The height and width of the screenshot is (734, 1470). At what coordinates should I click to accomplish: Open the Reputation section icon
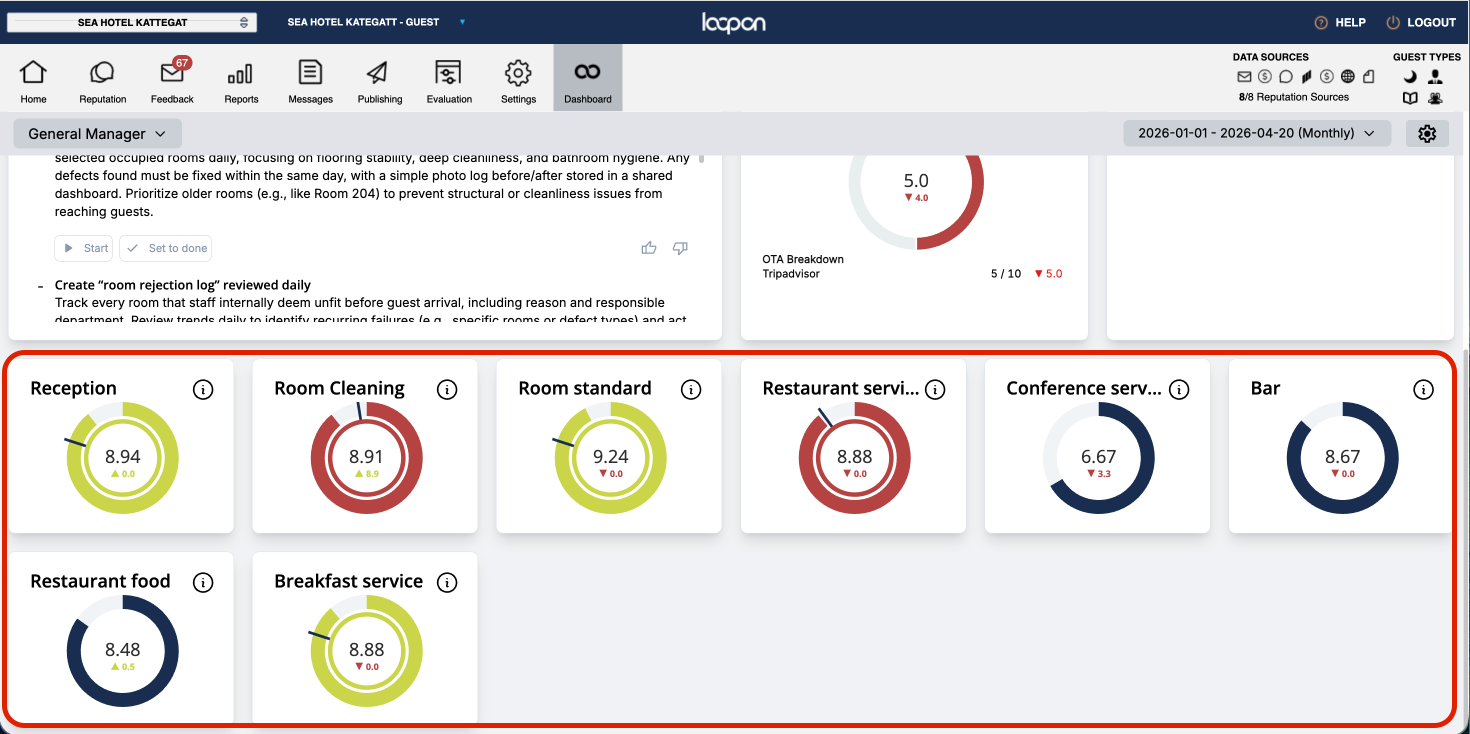[x=102, y=73]
